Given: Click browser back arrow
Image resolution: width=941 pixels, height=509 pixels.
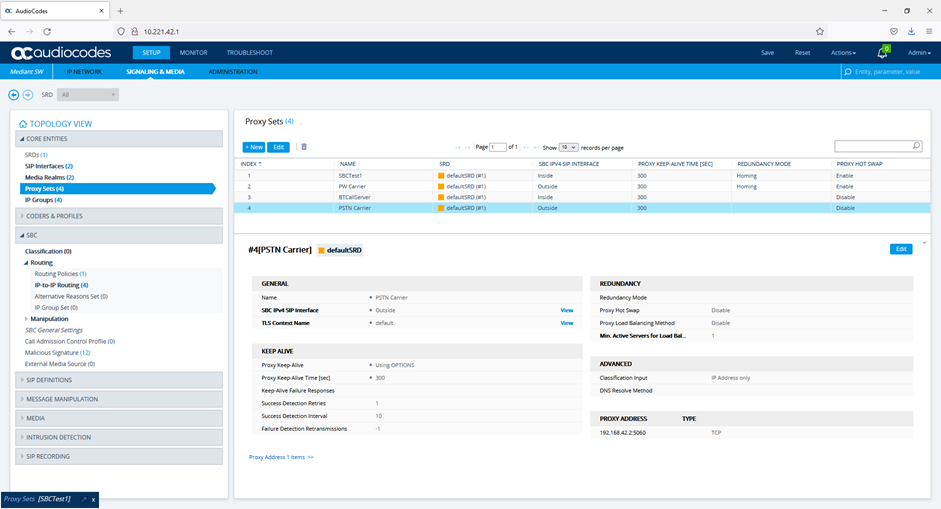Looking at the screenshot, I should [12, 31].
